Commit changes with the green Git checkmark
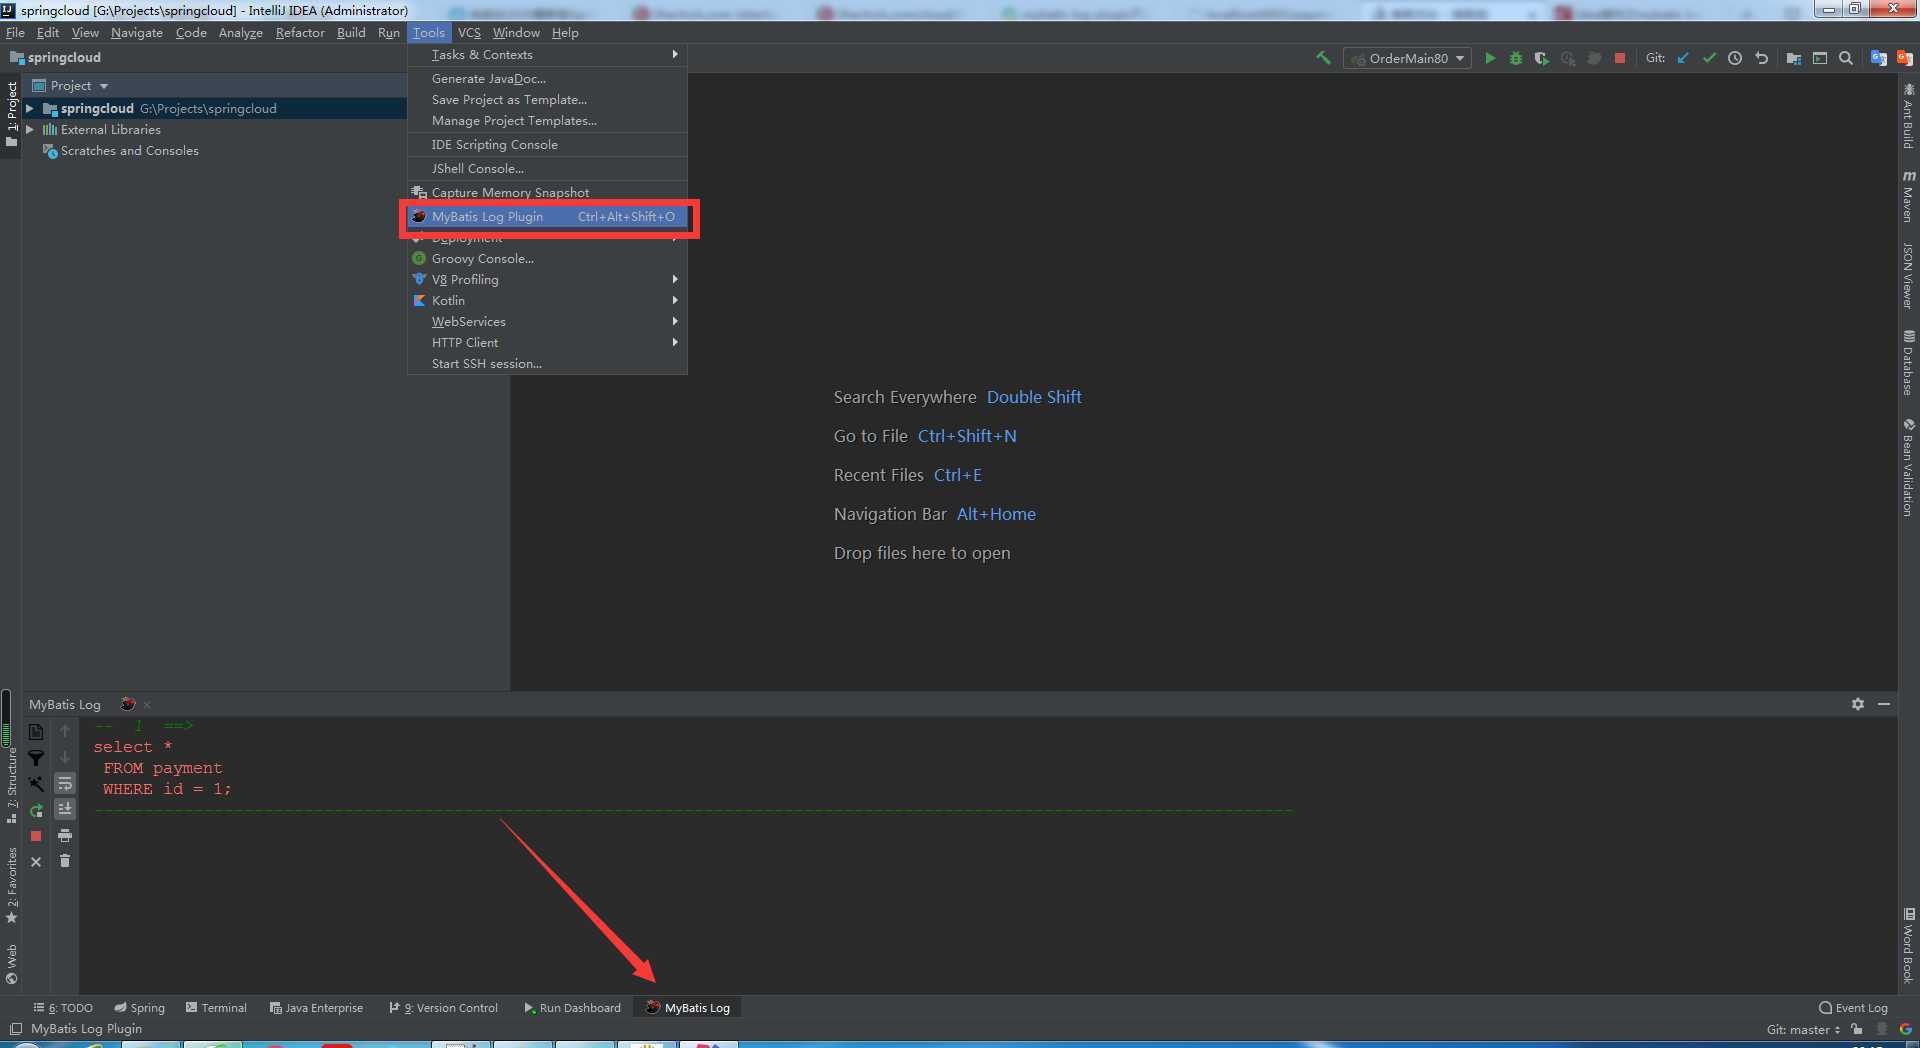1920x1048 pixels. tap(1709, 58)
